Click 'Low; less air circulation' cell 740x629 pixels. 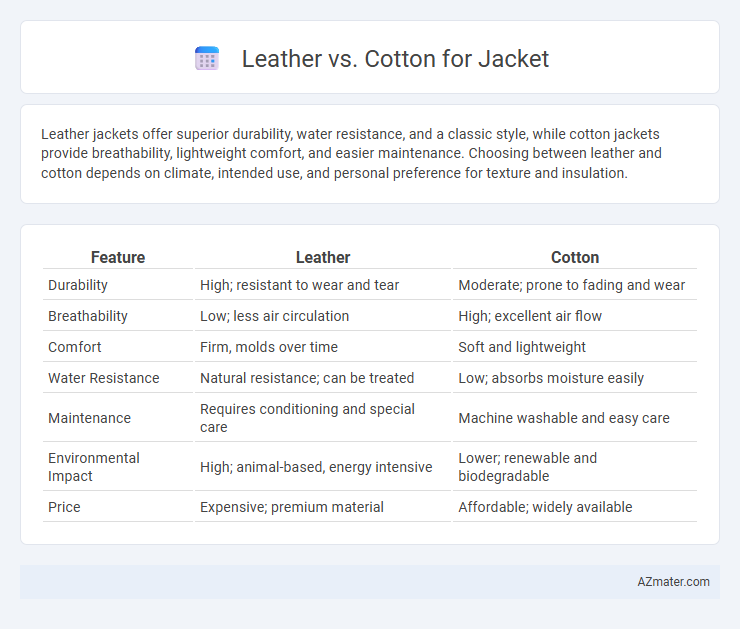[x=274, y=316]
